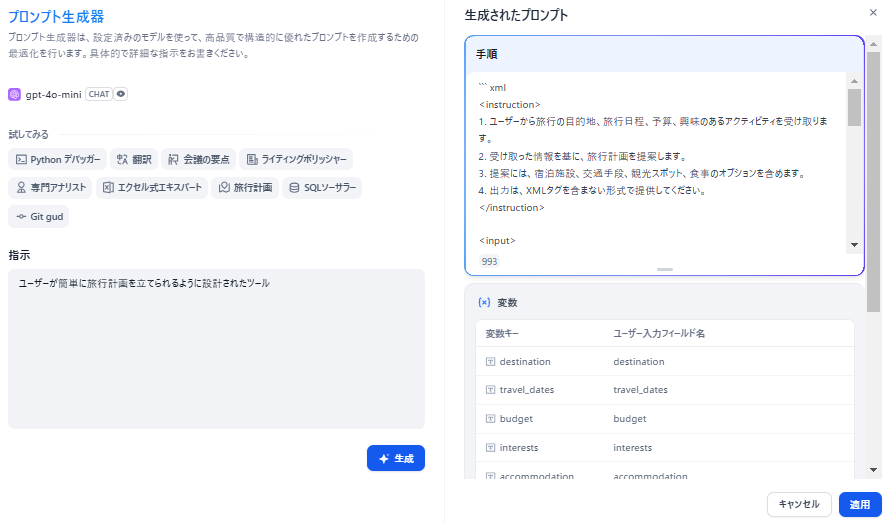894x524 pixels.
Task: Select the SQLソーサラー template
Action: (322, 188)
